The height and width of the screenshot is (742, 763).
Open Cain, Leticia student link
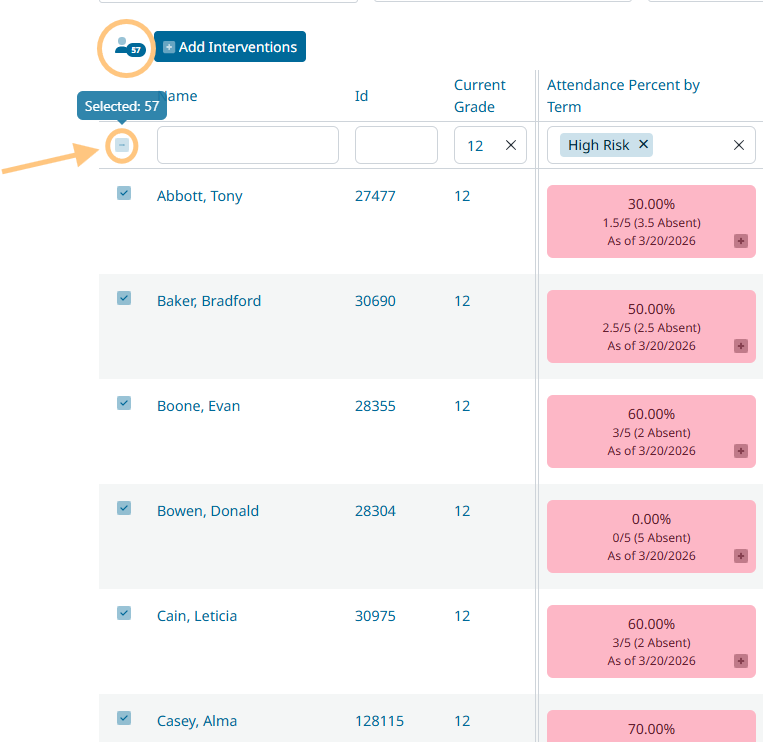[197, 616]
